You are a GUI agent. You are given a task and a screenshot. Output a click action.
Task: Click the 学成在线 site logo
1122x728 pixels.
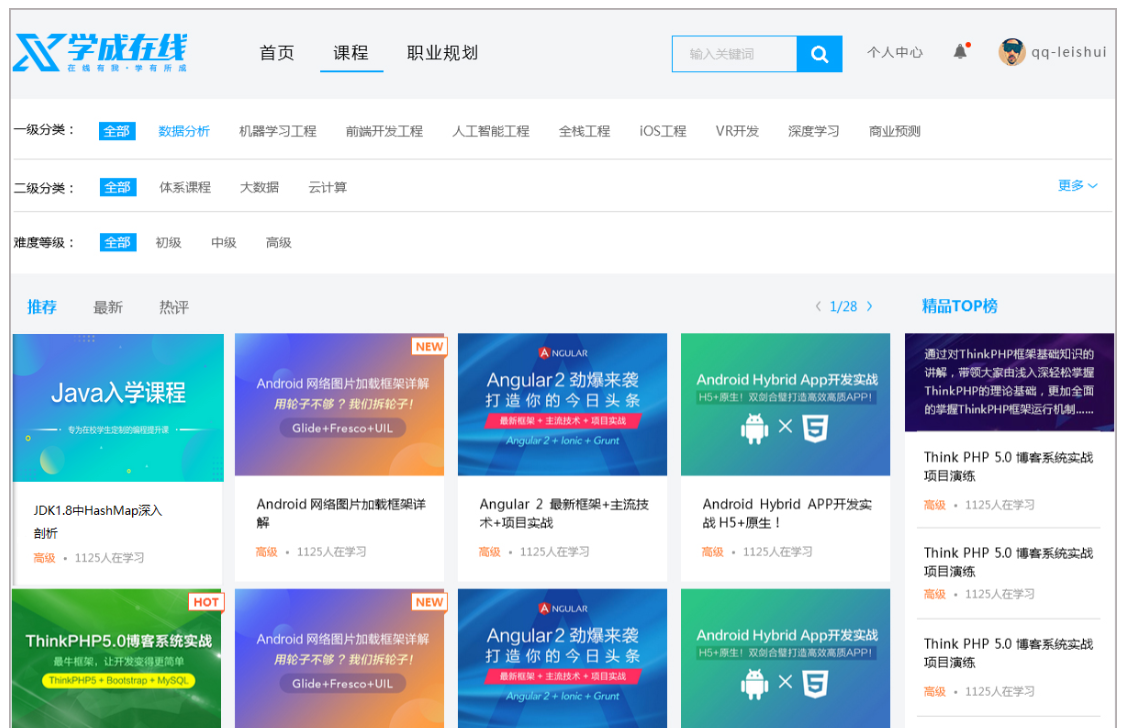click(100, 52)
